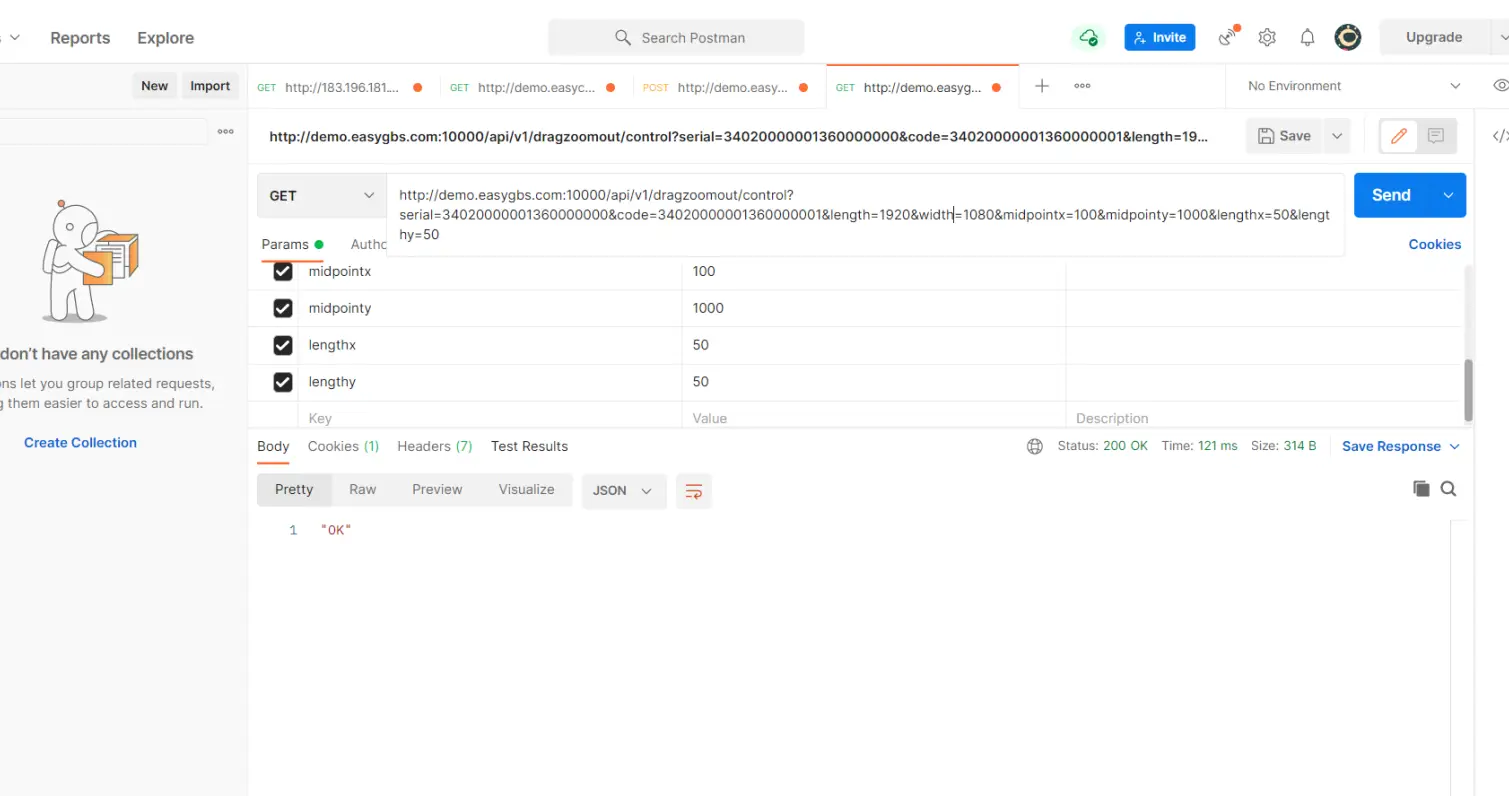This screenshot has height=796, width=1509.
Task: Copy response body with copy icon
Action: pos(1421,488)
